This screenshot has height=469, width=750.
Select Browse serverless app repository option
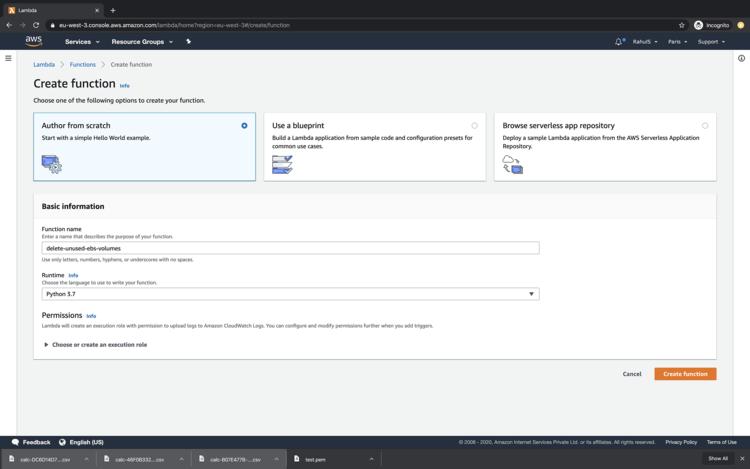click(705, 126)
